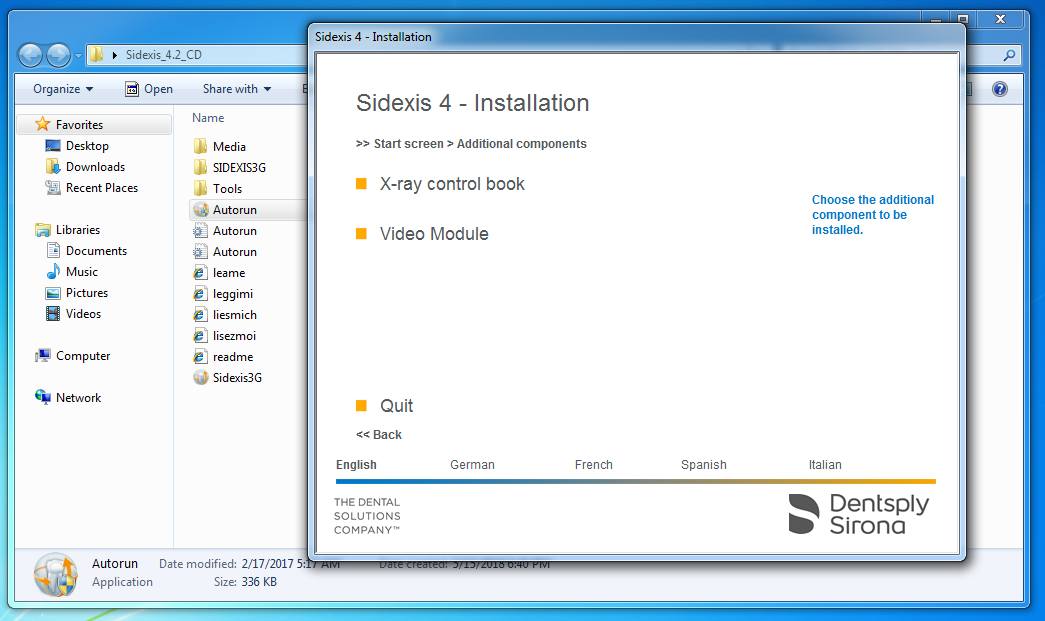Click the Explorer back arrow button
The image size is (1045, 621).
(x=31, y=55)
